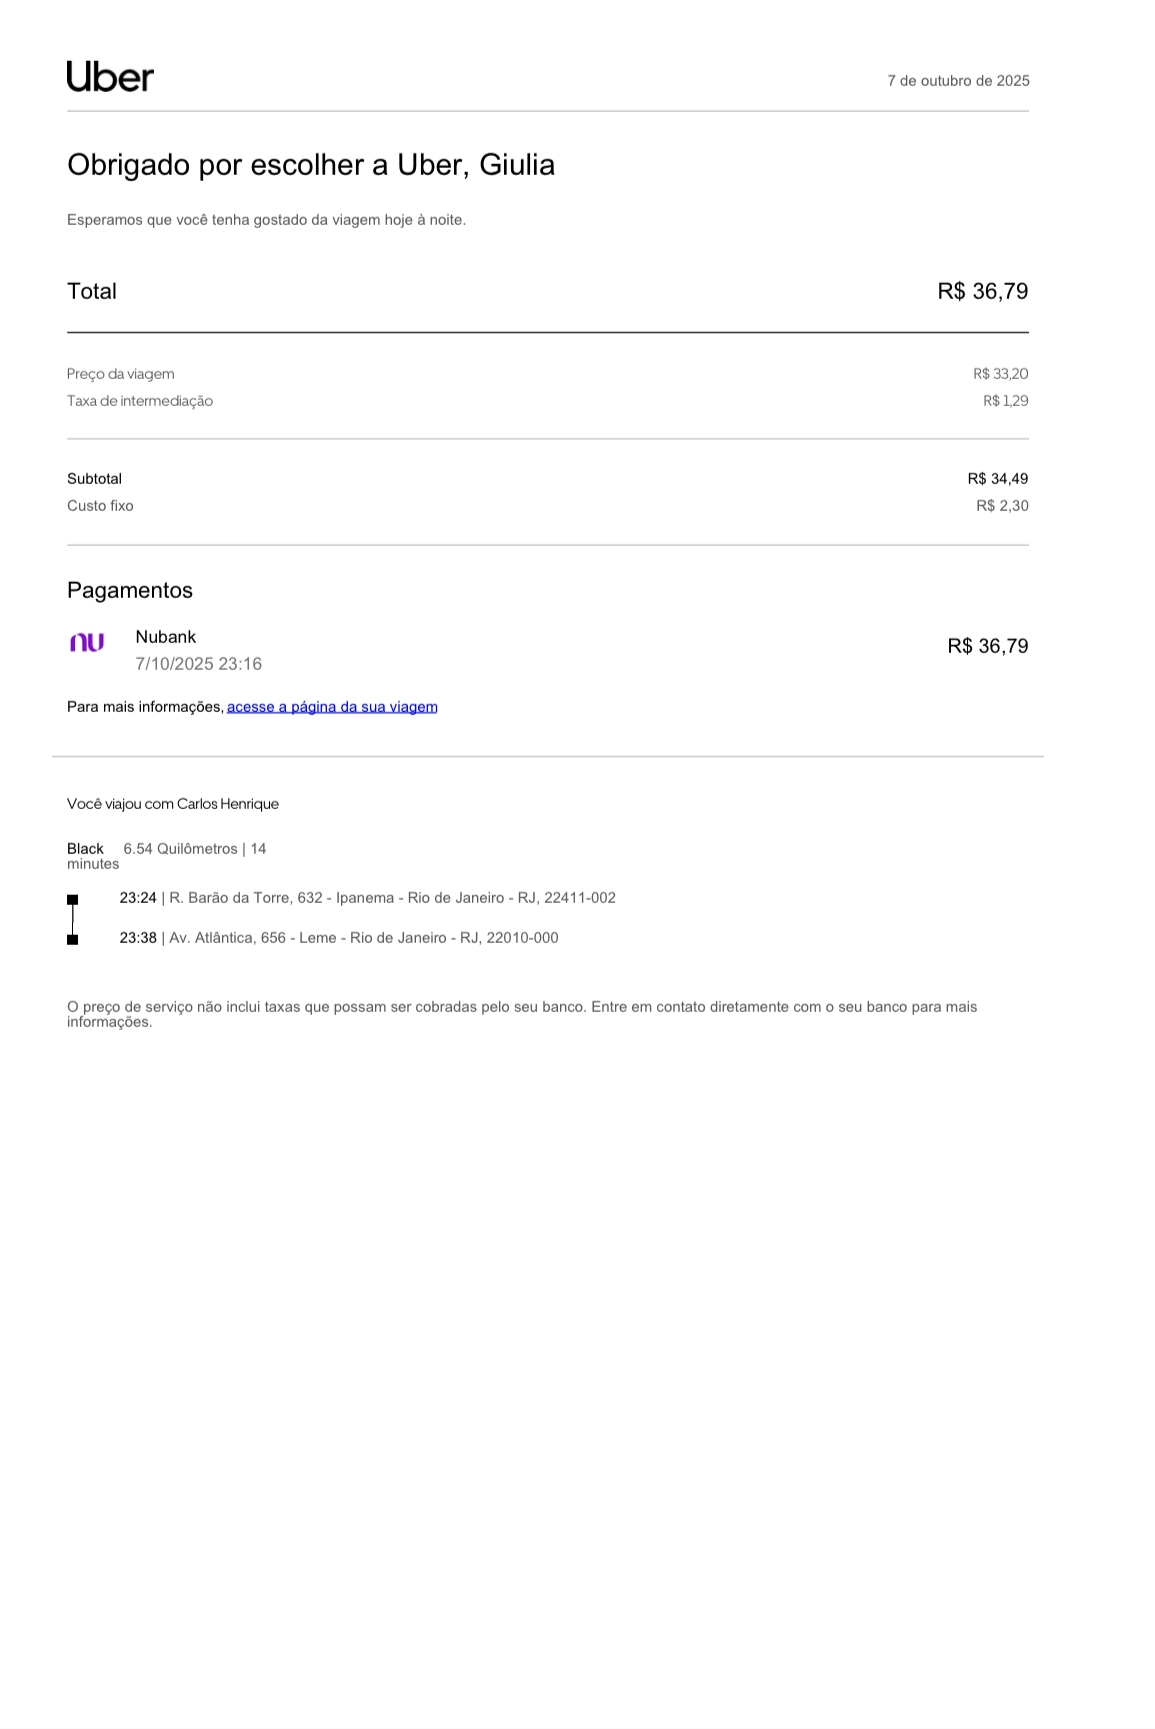Click the Nubank payment amount R$ 36,79
The image size is (1155, 1729).
987,646
